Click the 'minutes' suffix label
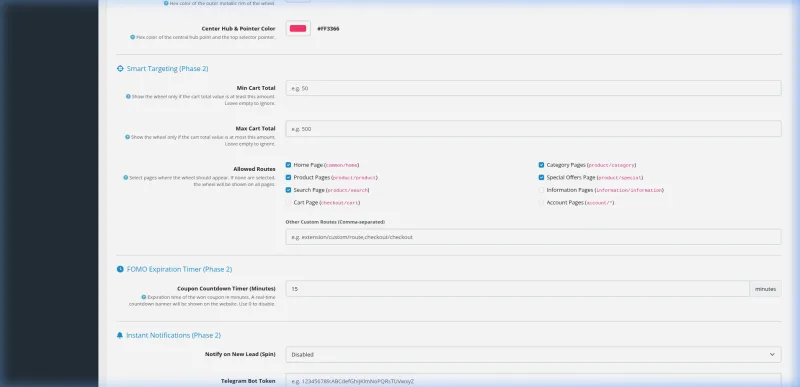This screenshot has width=800, height=387. point(765,289)
